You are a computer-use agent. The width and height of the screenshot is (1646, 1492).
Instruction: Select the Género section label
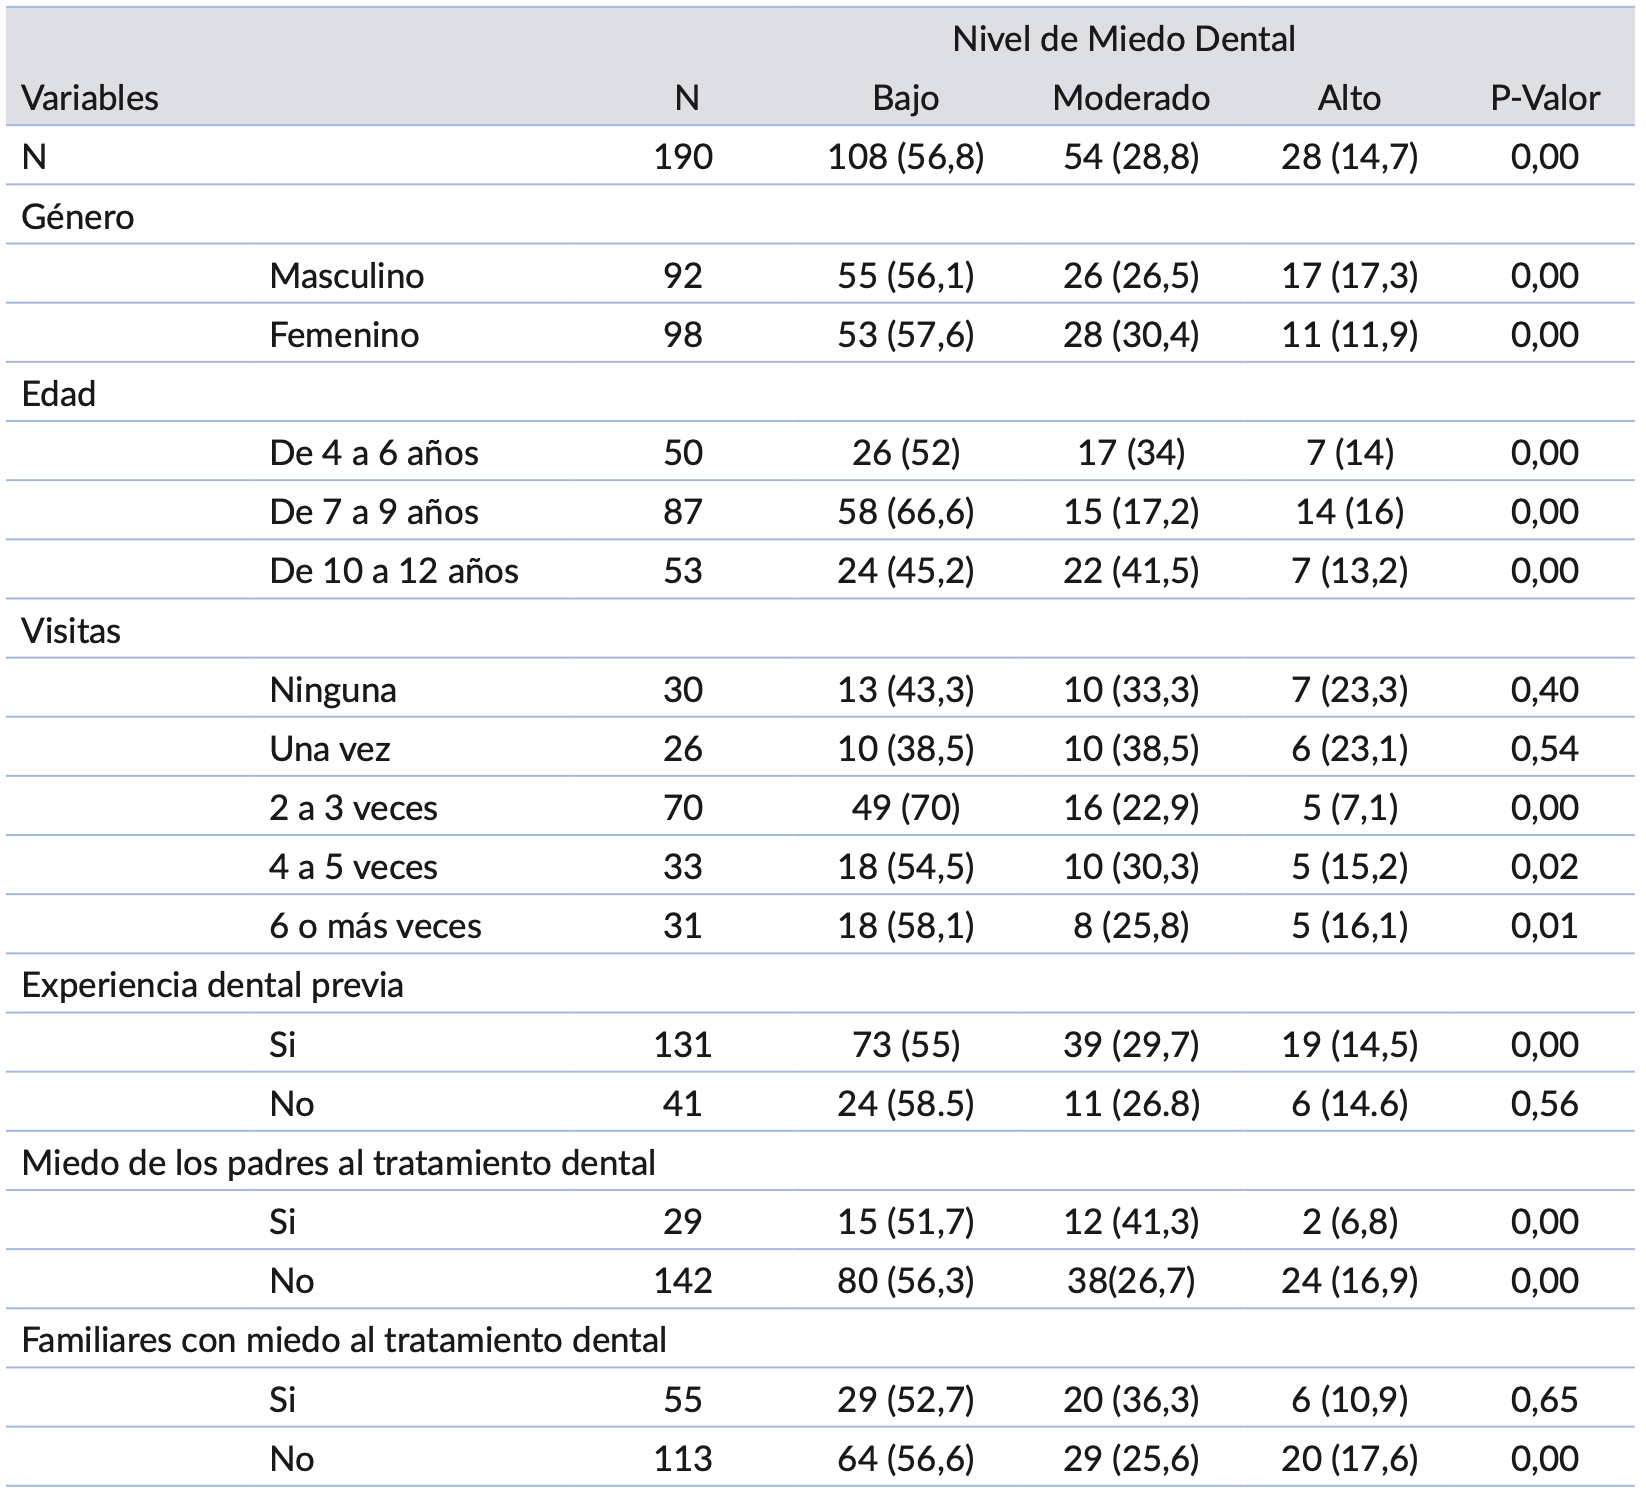pyautogui.click(x=78, y=216)
